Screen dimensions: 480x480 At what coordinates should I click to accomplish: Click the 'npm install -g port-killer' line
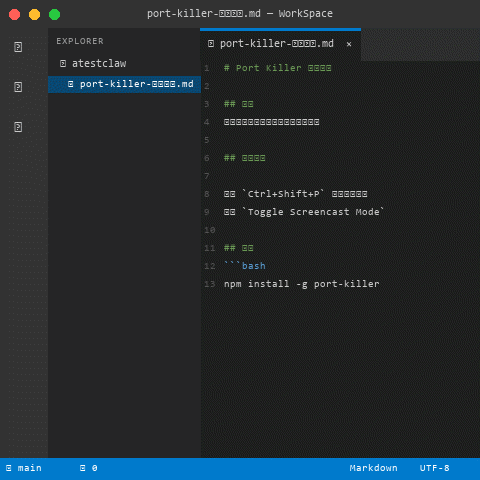point(302,284)
